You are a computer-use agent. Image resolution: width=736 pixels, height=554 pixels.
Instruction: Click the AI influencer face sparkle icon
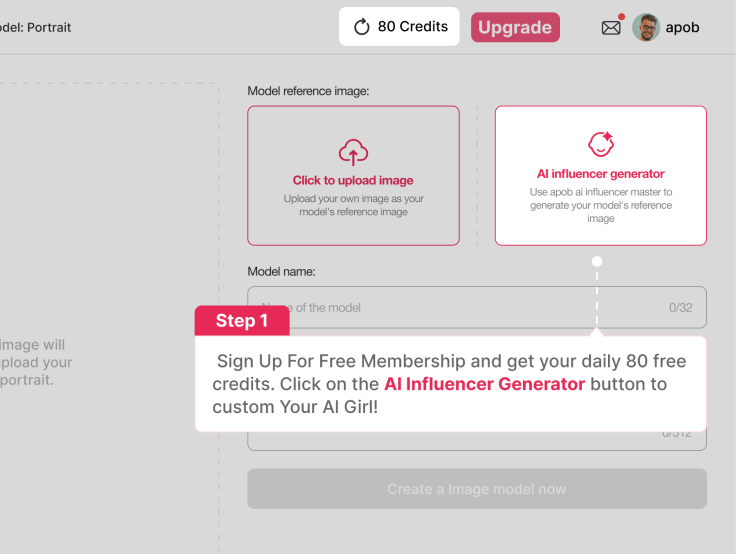600,144
